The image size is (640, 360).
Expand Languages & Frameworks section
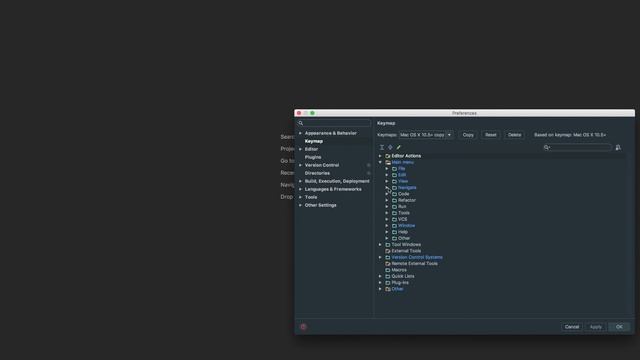click(x=300, y=189)
